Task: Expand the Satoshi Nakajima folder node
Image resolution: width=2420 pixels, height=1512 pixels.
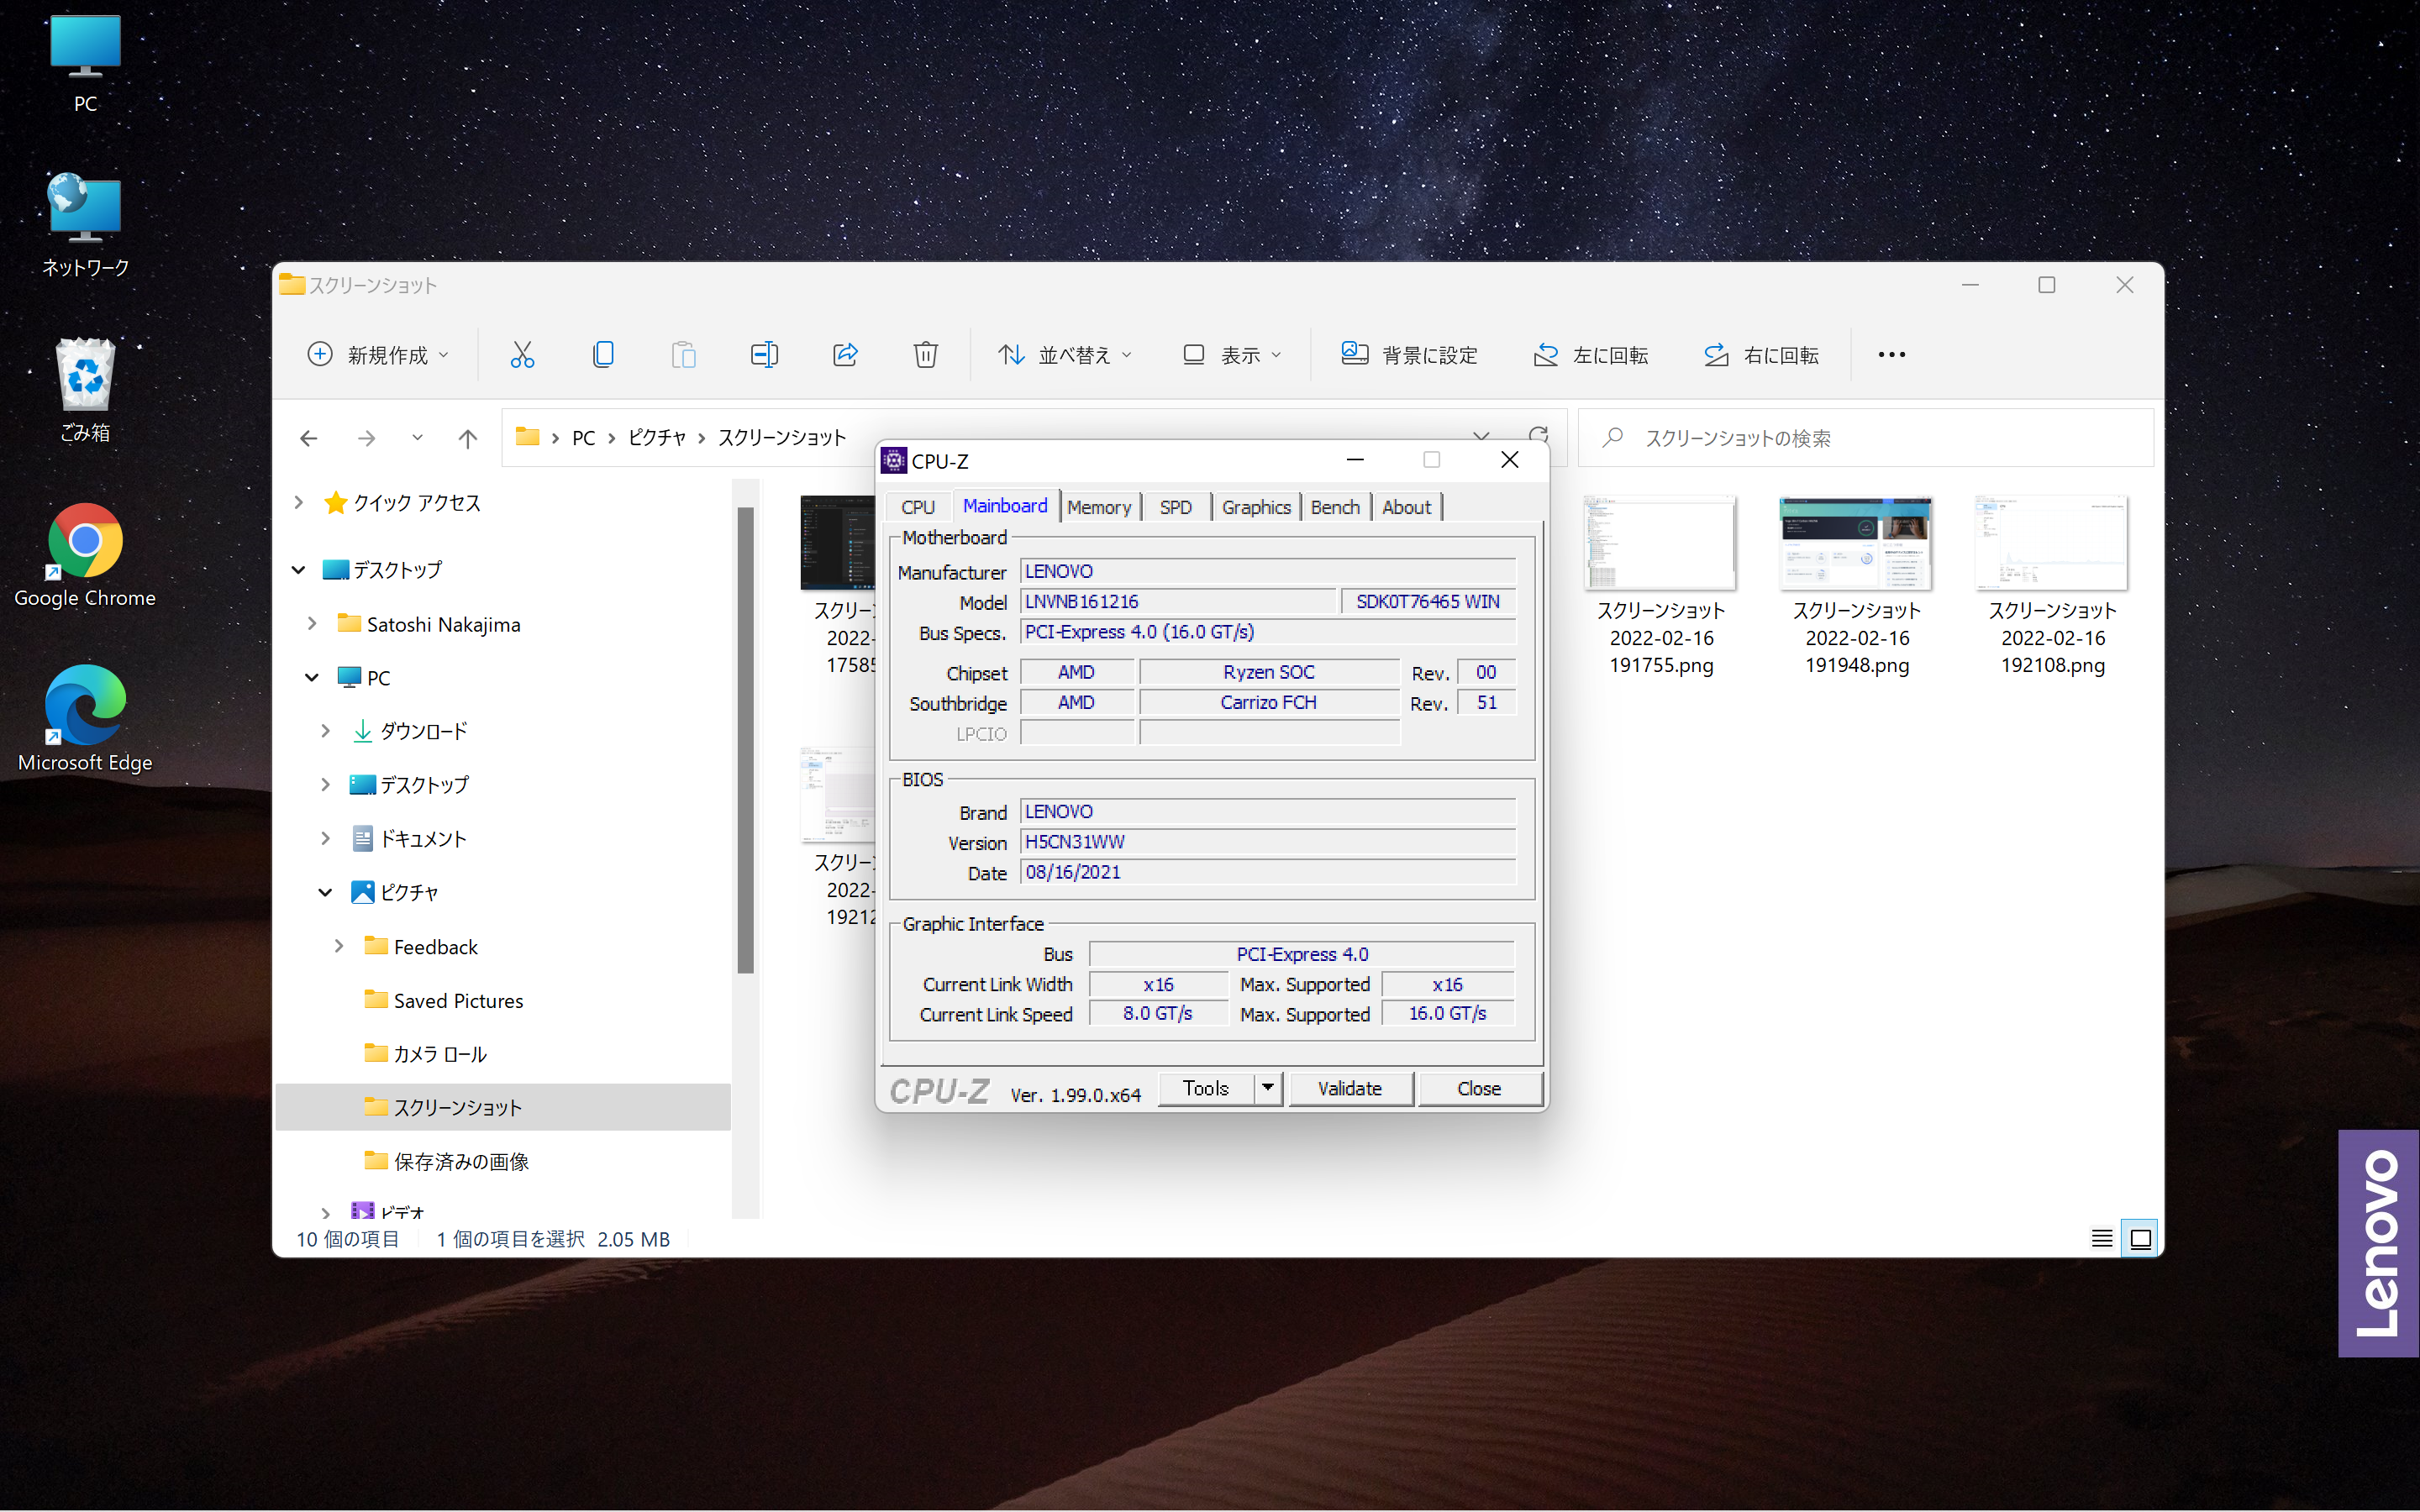Action: click(312, 624)
